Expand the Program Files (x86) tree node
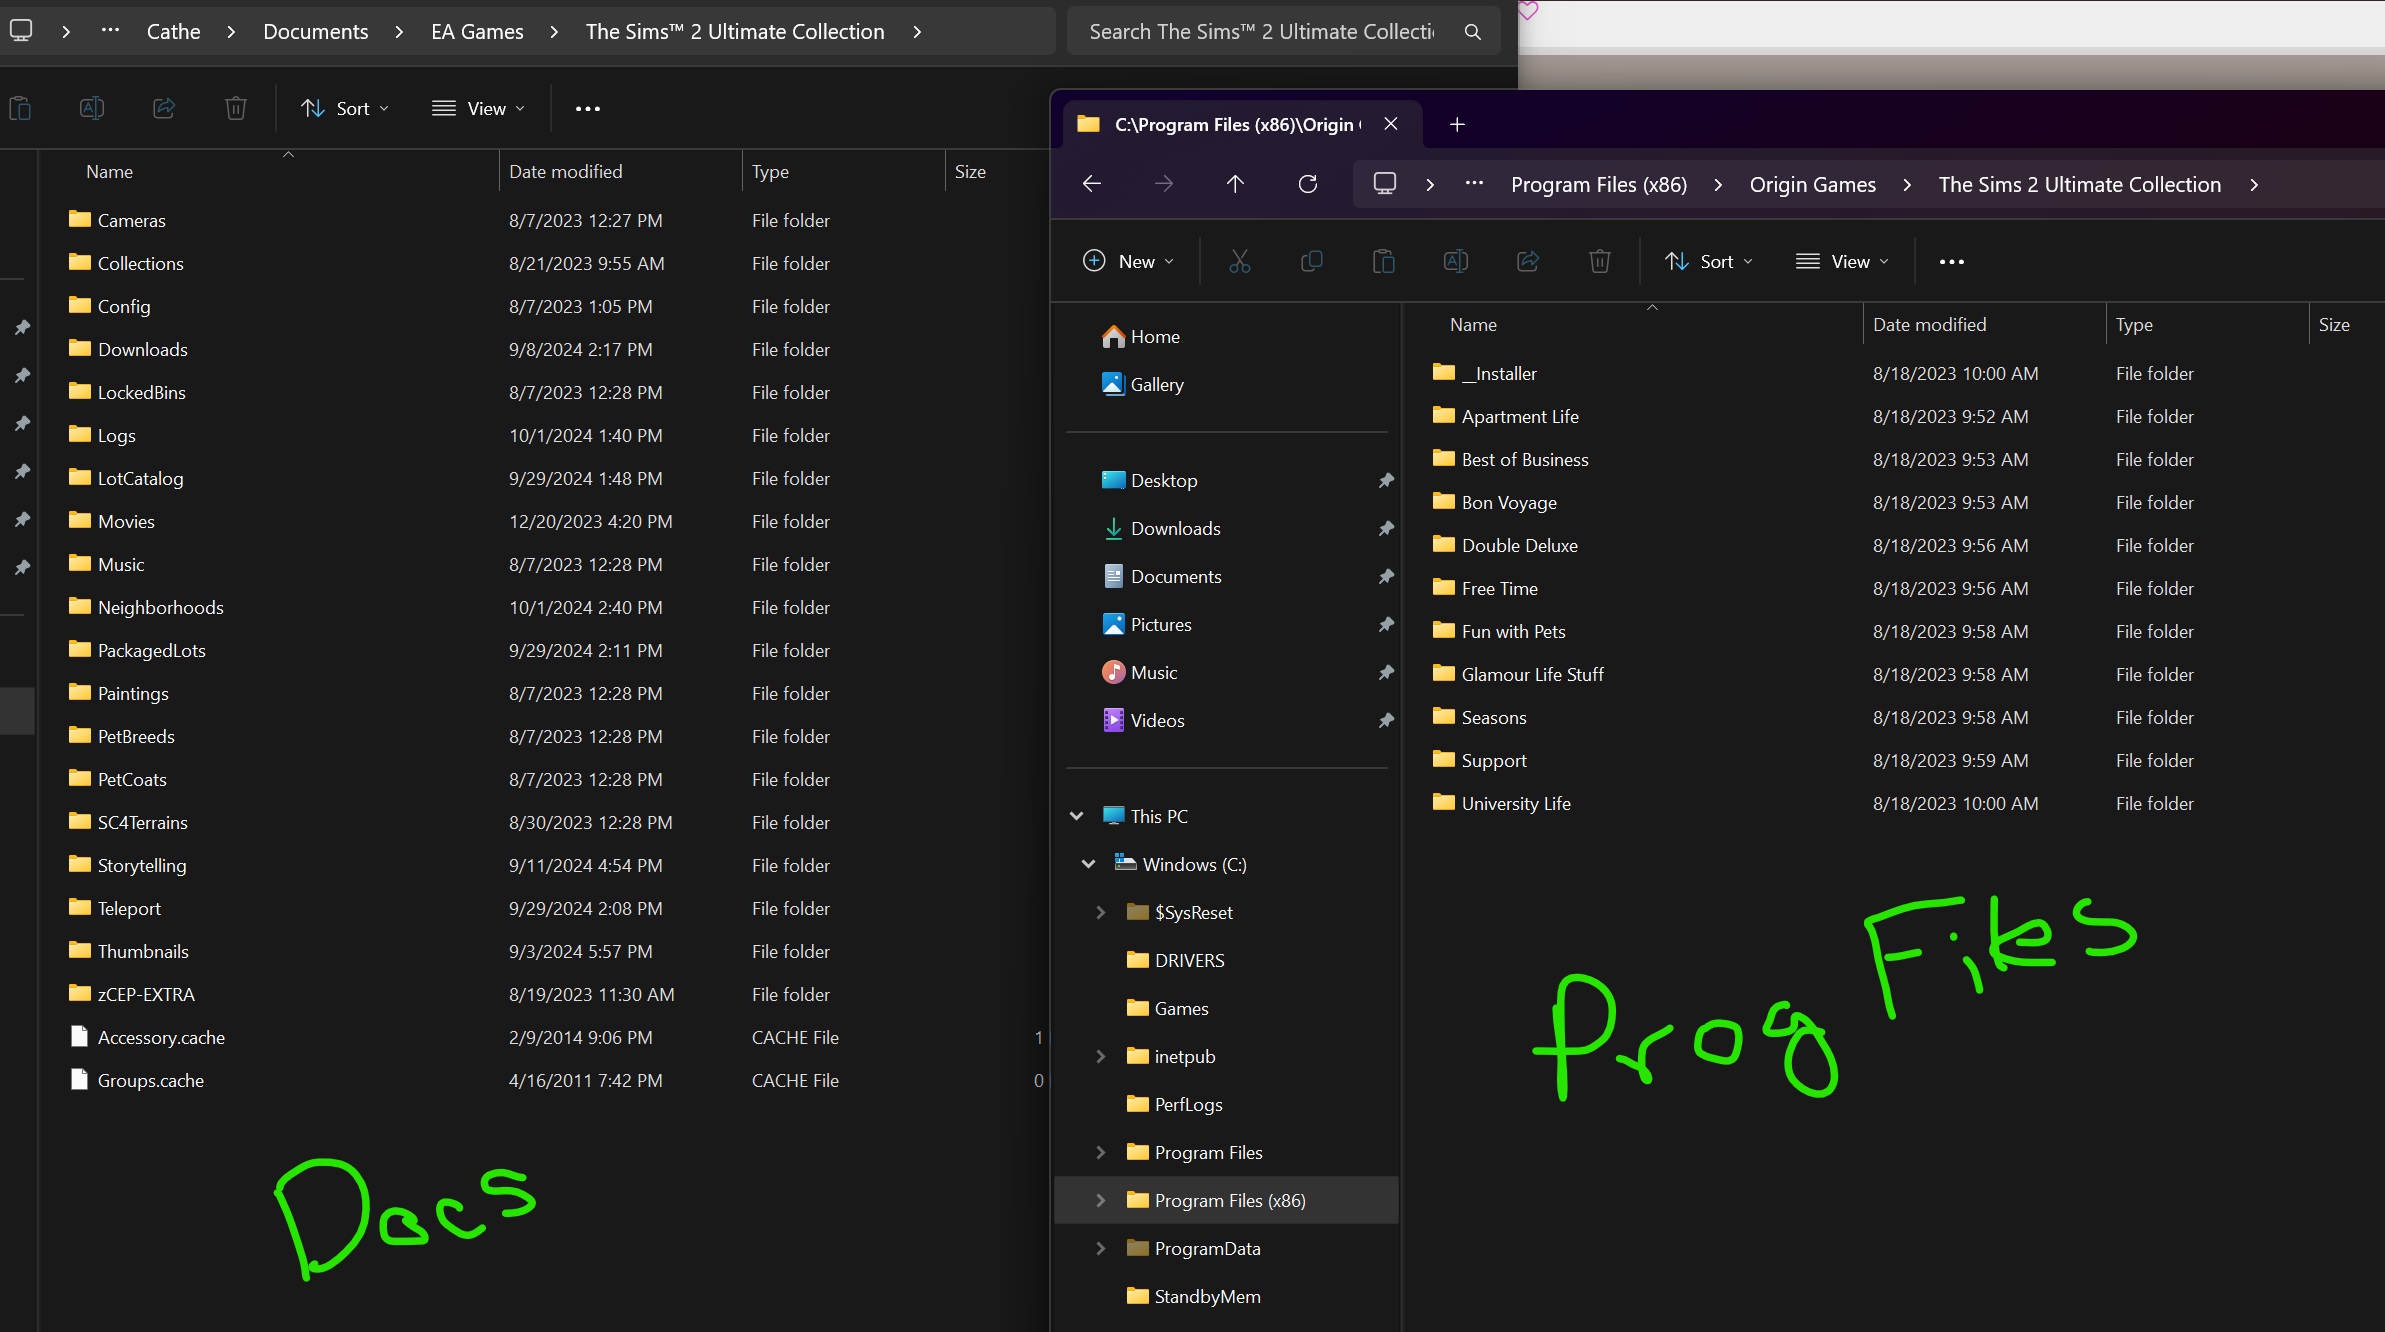 click(1101, 1200)
